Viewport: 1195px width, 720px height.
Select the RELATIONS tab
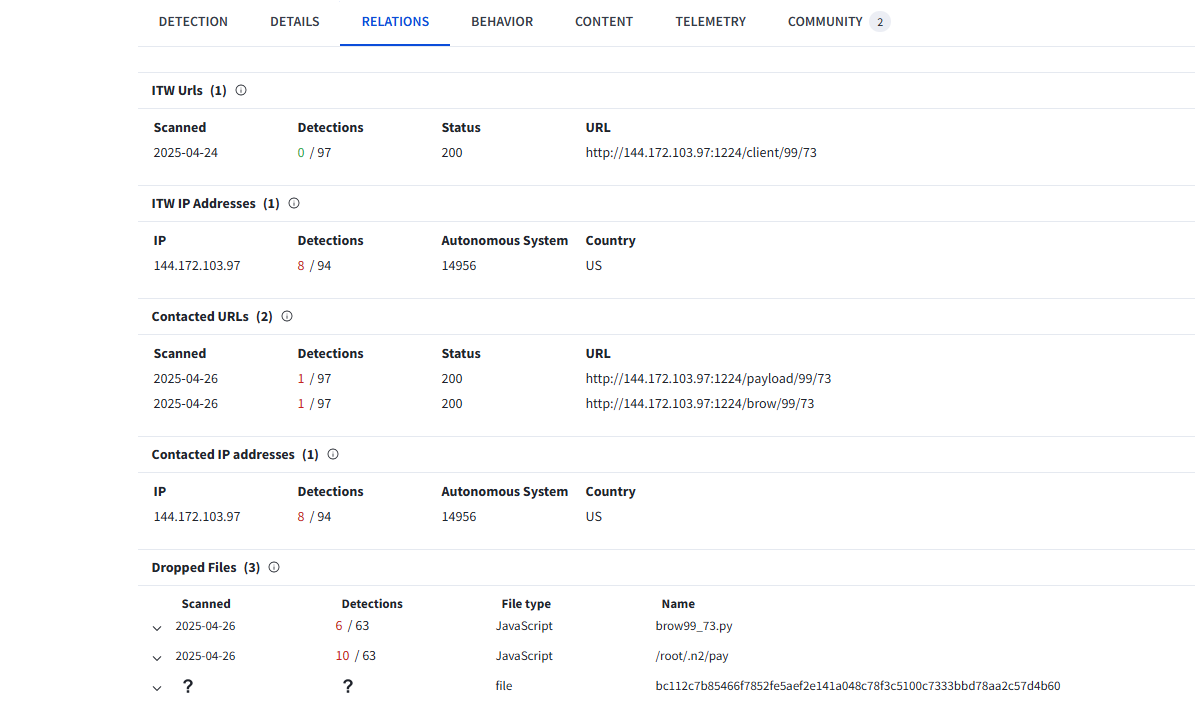[395, 22]
